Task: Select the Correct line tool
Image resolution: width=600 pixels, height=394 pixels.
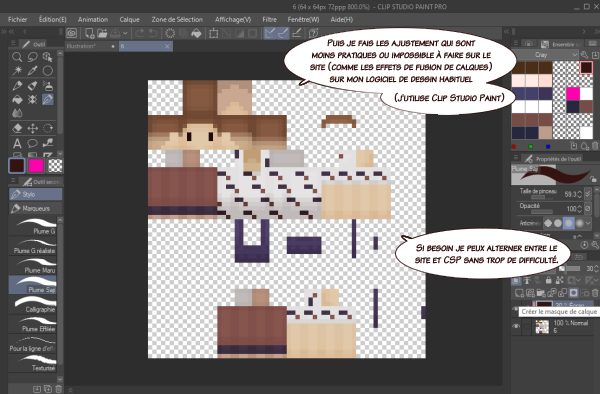Action: pyautogui.click(x=47, y=143)
